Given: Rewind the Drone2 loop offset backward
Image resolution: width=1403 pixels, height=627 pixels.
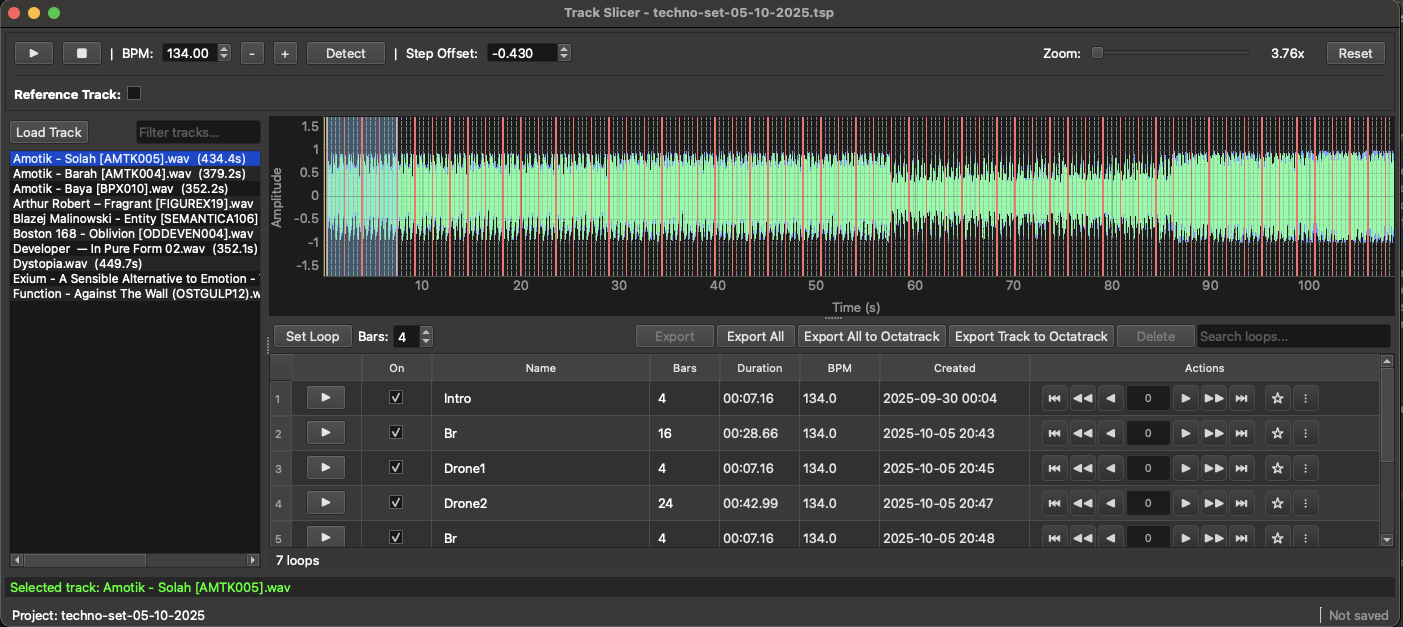Looking at the screenshot, I should 1082,503.
